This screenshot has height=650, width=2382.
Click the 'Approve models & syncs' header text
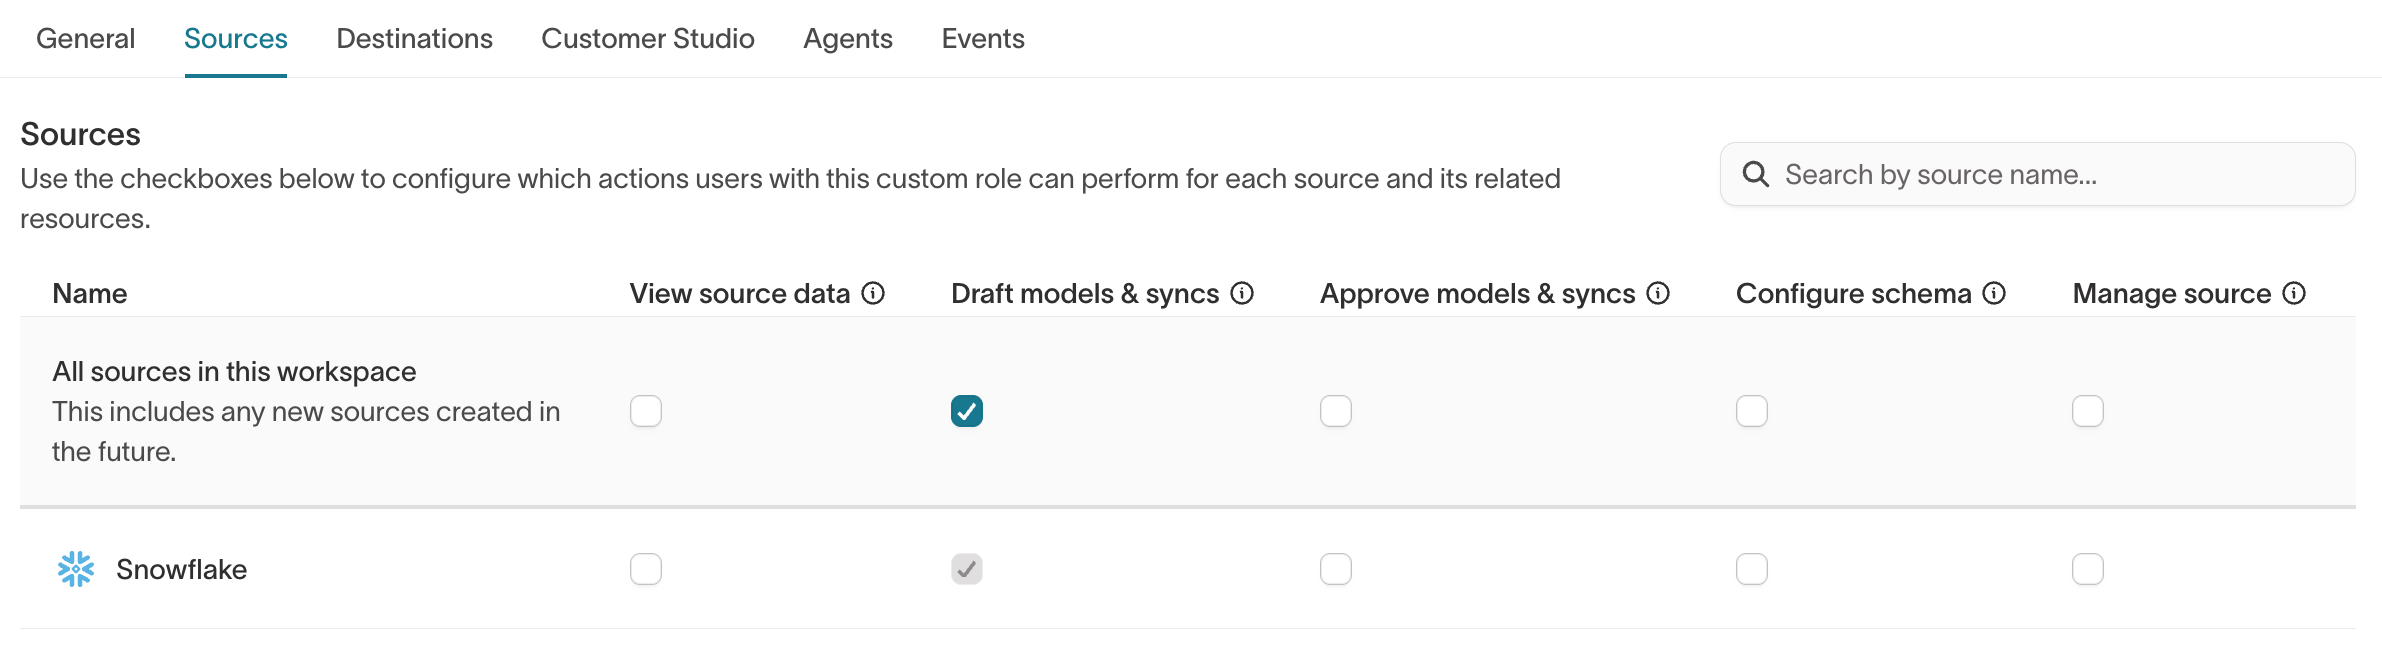coord(1478,293)
